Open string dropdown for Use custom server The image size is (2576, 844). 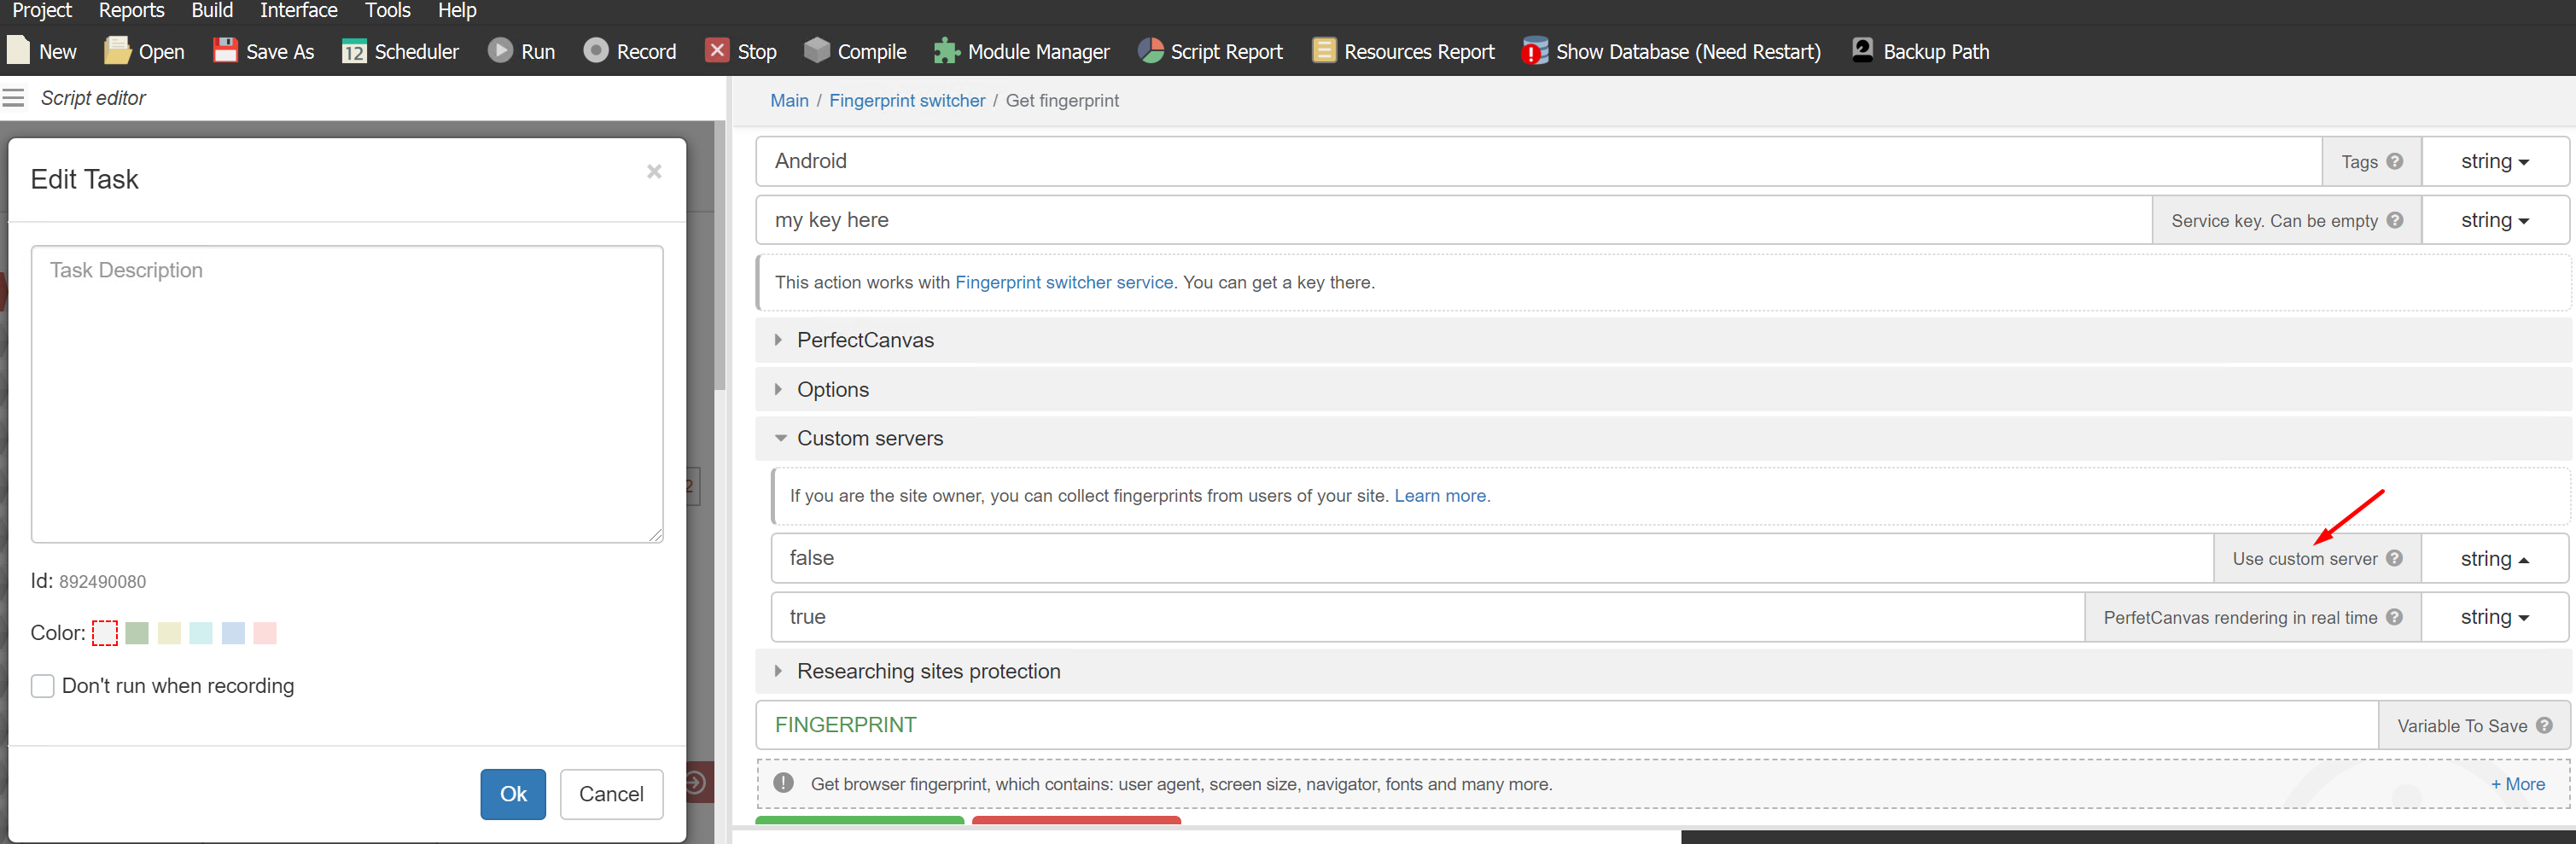[2494, 559]
